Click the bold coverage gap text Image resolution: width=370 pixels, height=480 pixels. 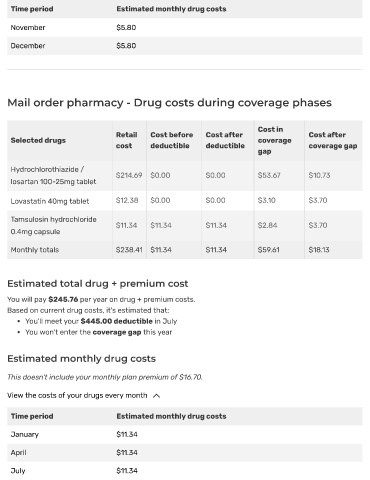117,332
